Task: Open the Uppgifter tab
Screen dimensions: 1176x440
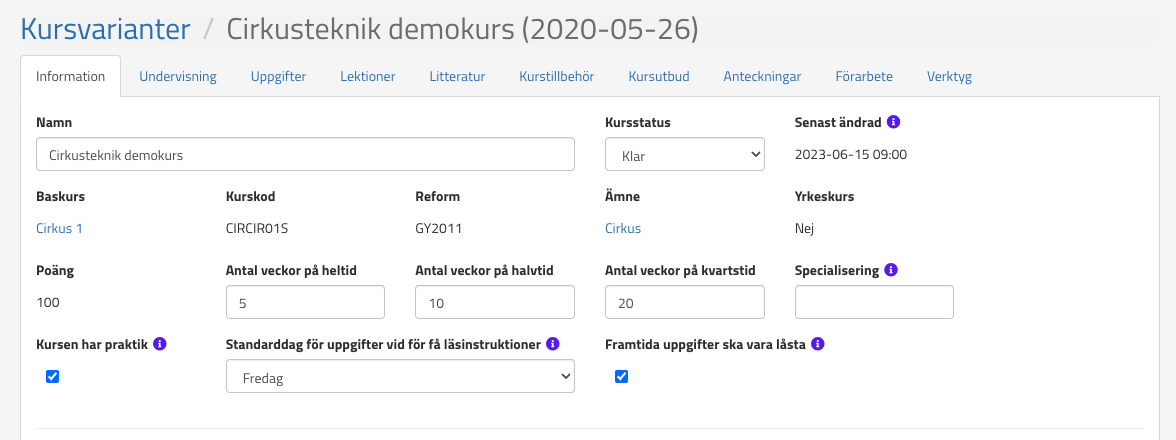Action: (x=278, y=76)
